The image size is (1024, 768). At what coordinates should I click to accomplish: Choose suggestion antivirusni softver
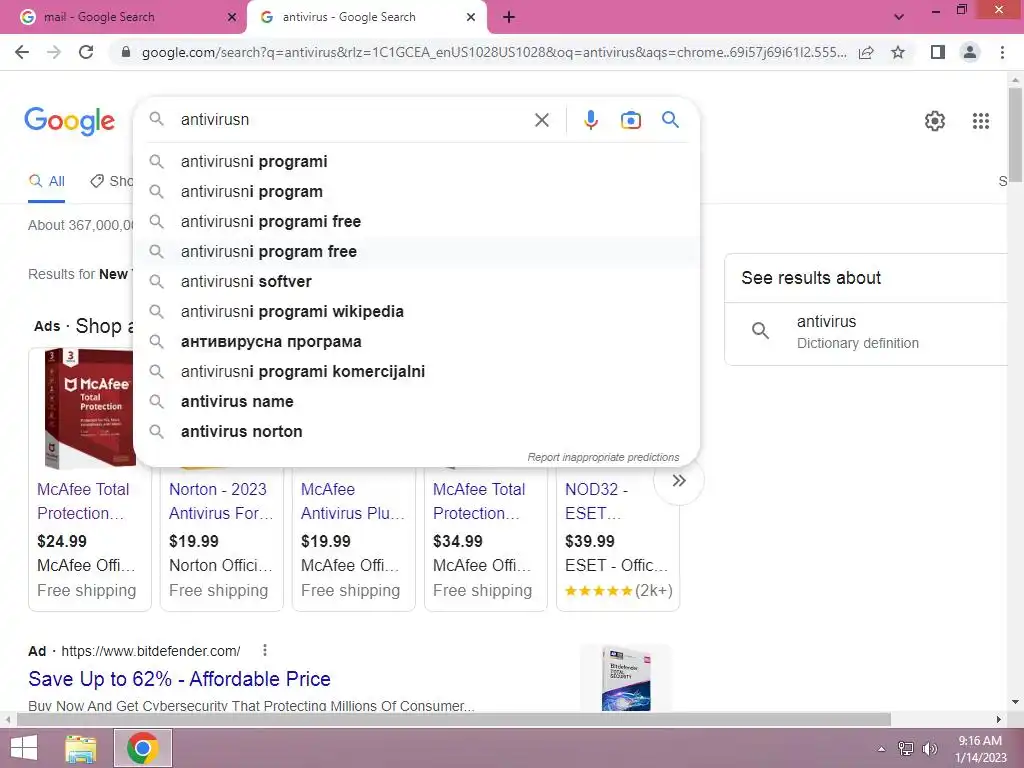tap(416, 281)
